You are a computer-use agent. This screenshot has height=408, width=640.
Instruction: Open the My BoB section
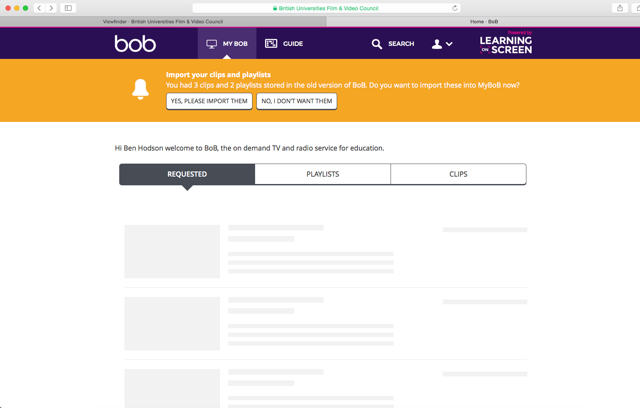[227, 44]
